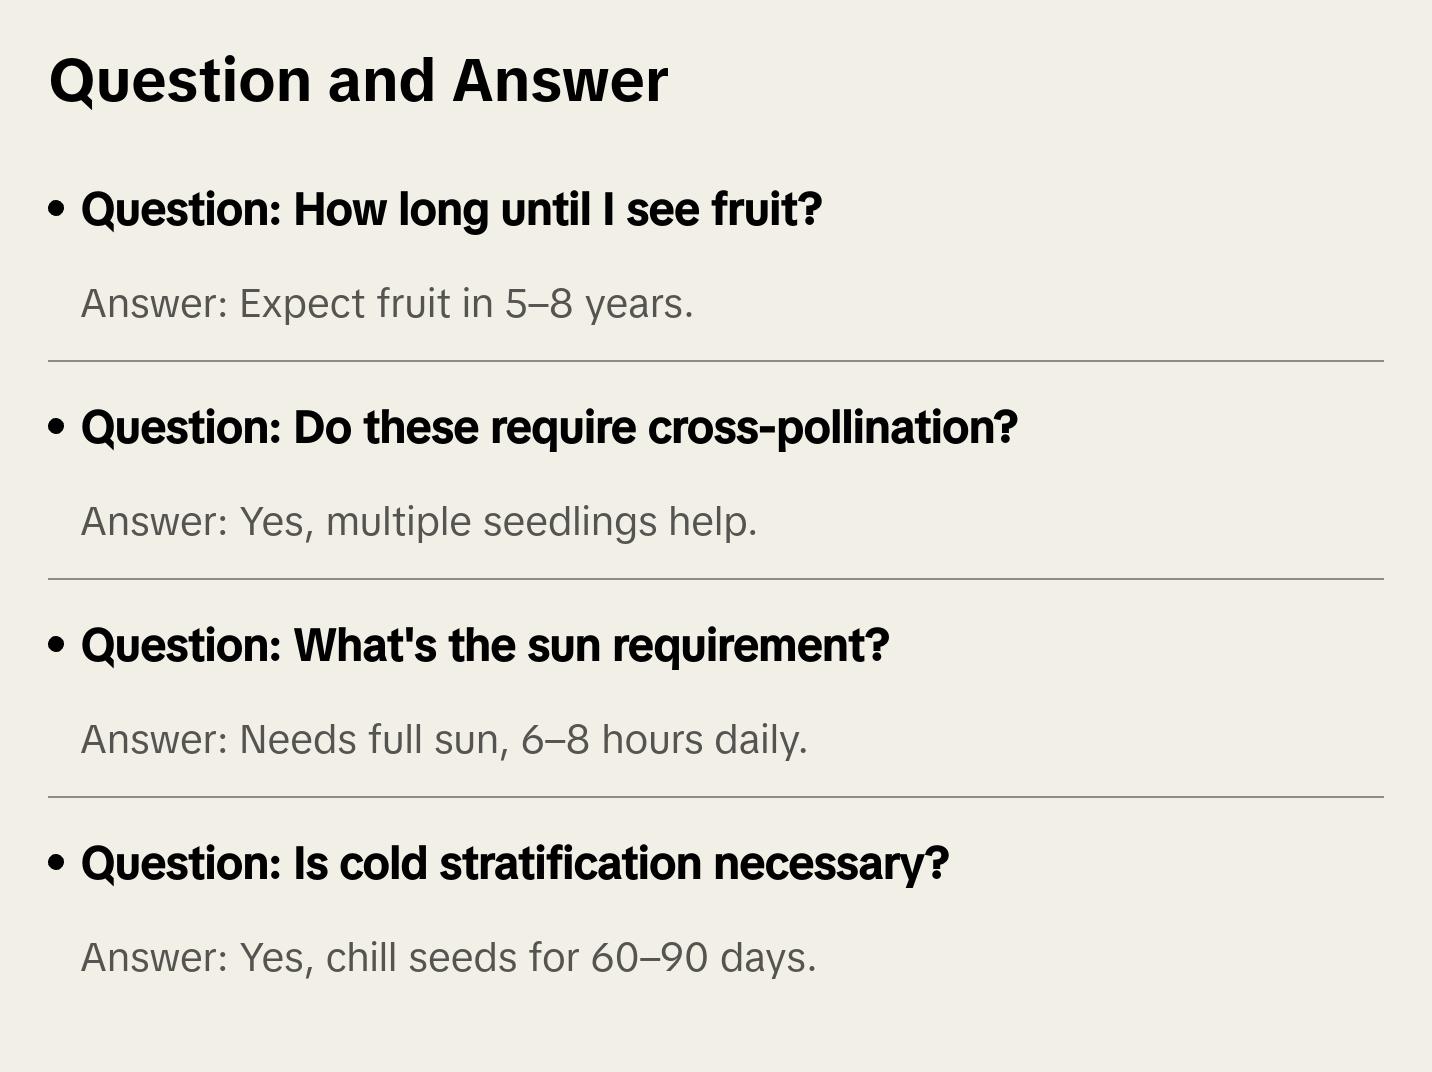Click the answer 'Expect fruit in 5–8 years.'
1432x1072 pixels.
coord(387,304)
